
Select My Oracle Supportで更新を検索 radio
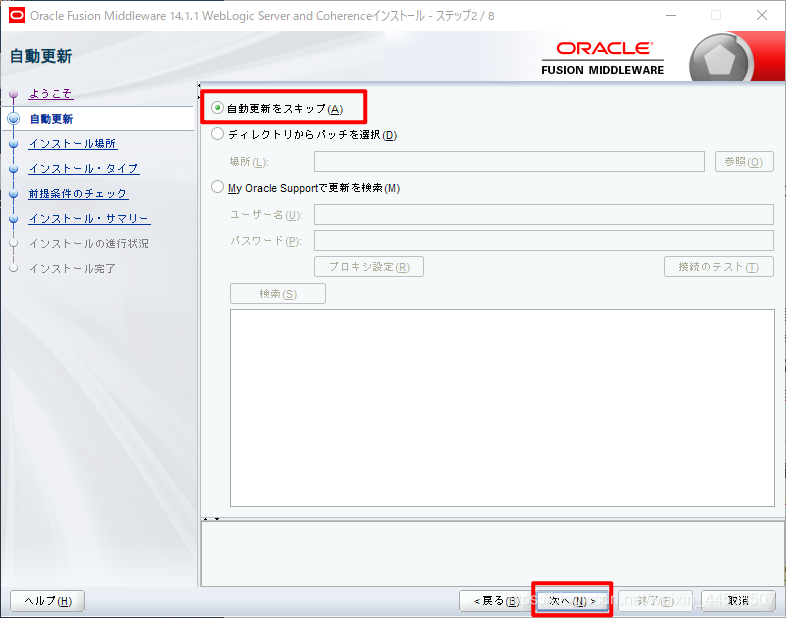click(x=217, y=187)
